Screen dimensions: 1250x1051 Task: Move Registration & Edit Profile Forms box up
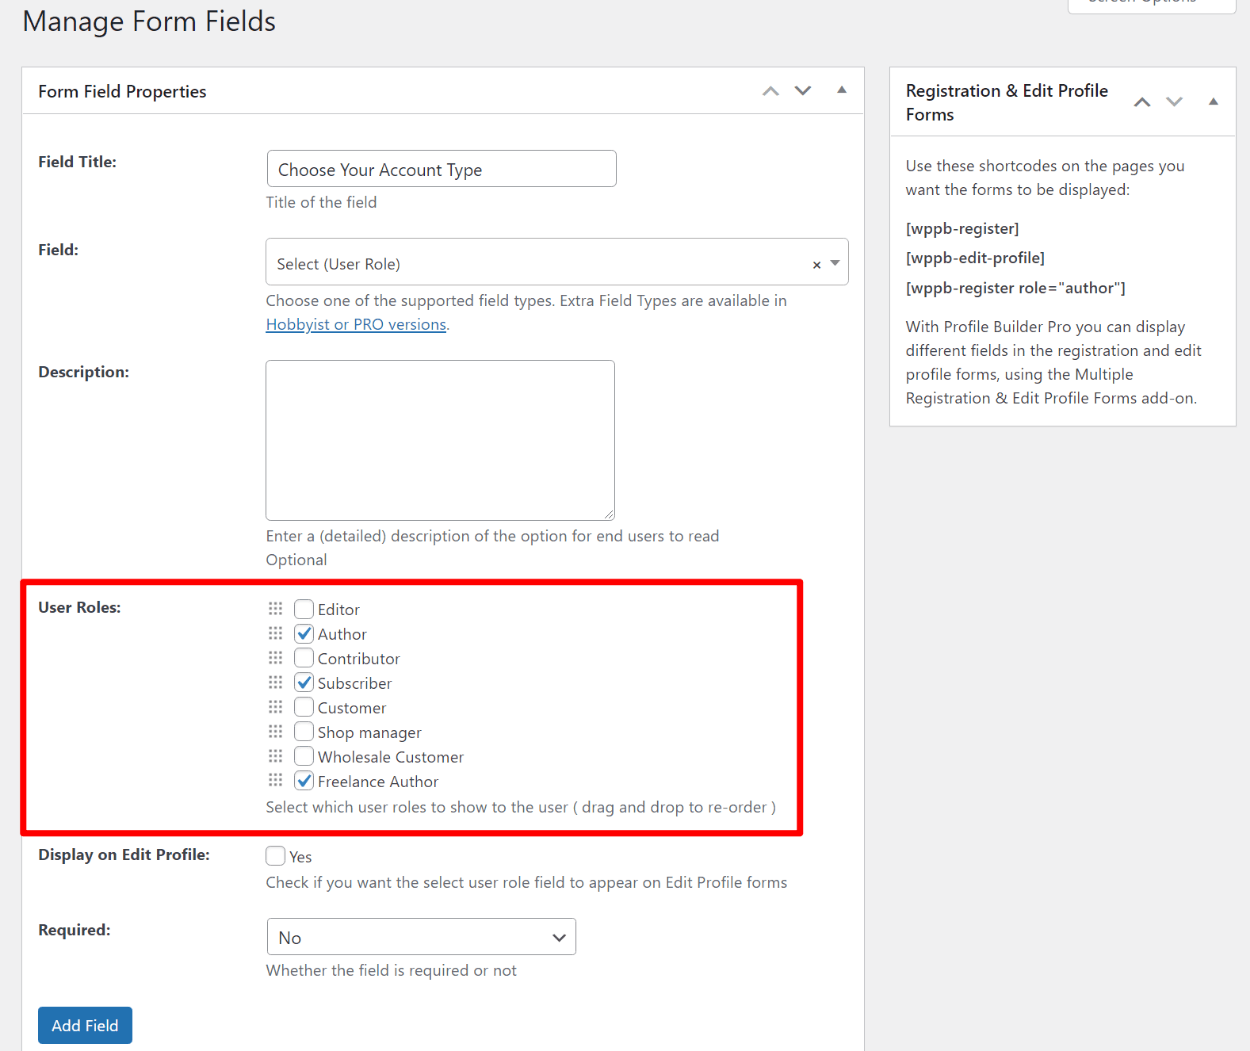pyautogui.click(x=1142, y=102)
